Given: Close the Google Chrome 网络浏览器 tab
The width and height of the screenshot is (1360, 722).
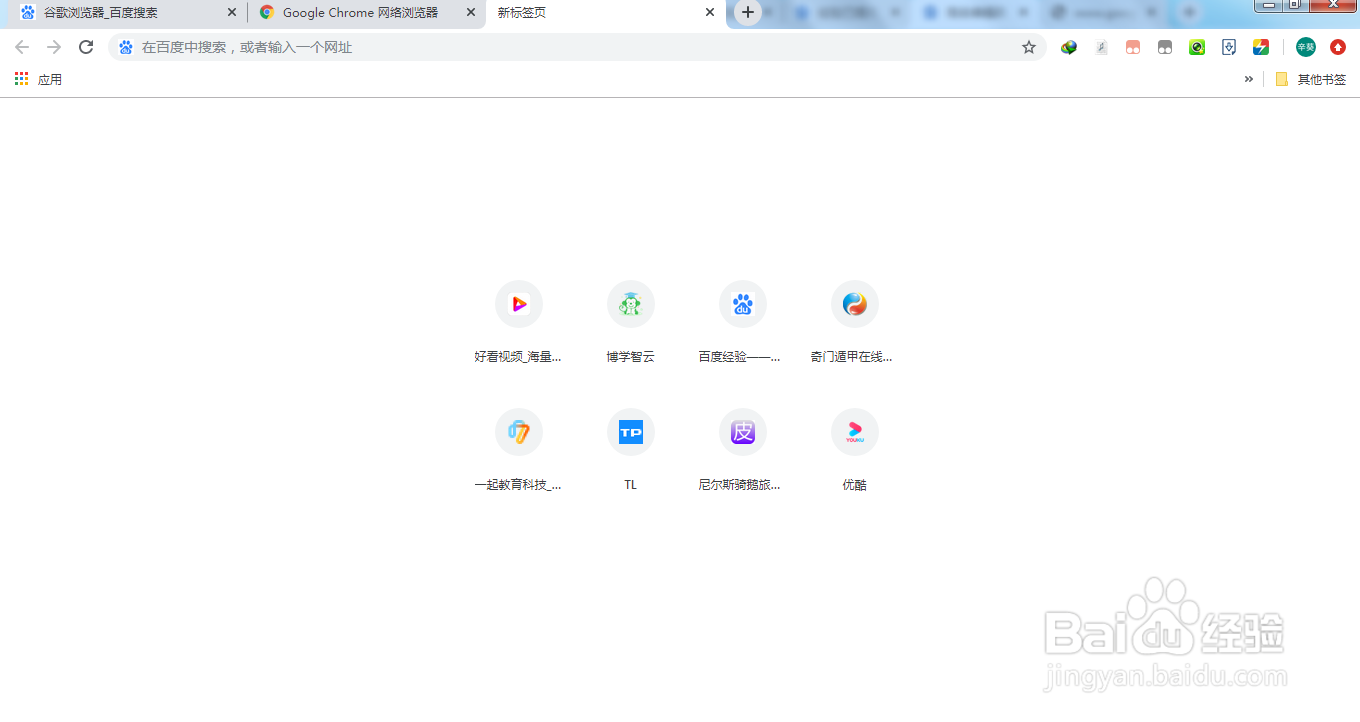Looking at the screenshot, I should [x=471, y=13].
